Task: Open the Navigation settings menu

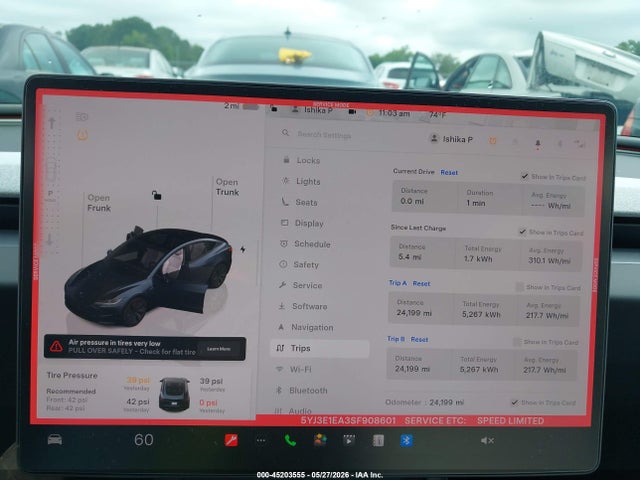Action: 305,327
